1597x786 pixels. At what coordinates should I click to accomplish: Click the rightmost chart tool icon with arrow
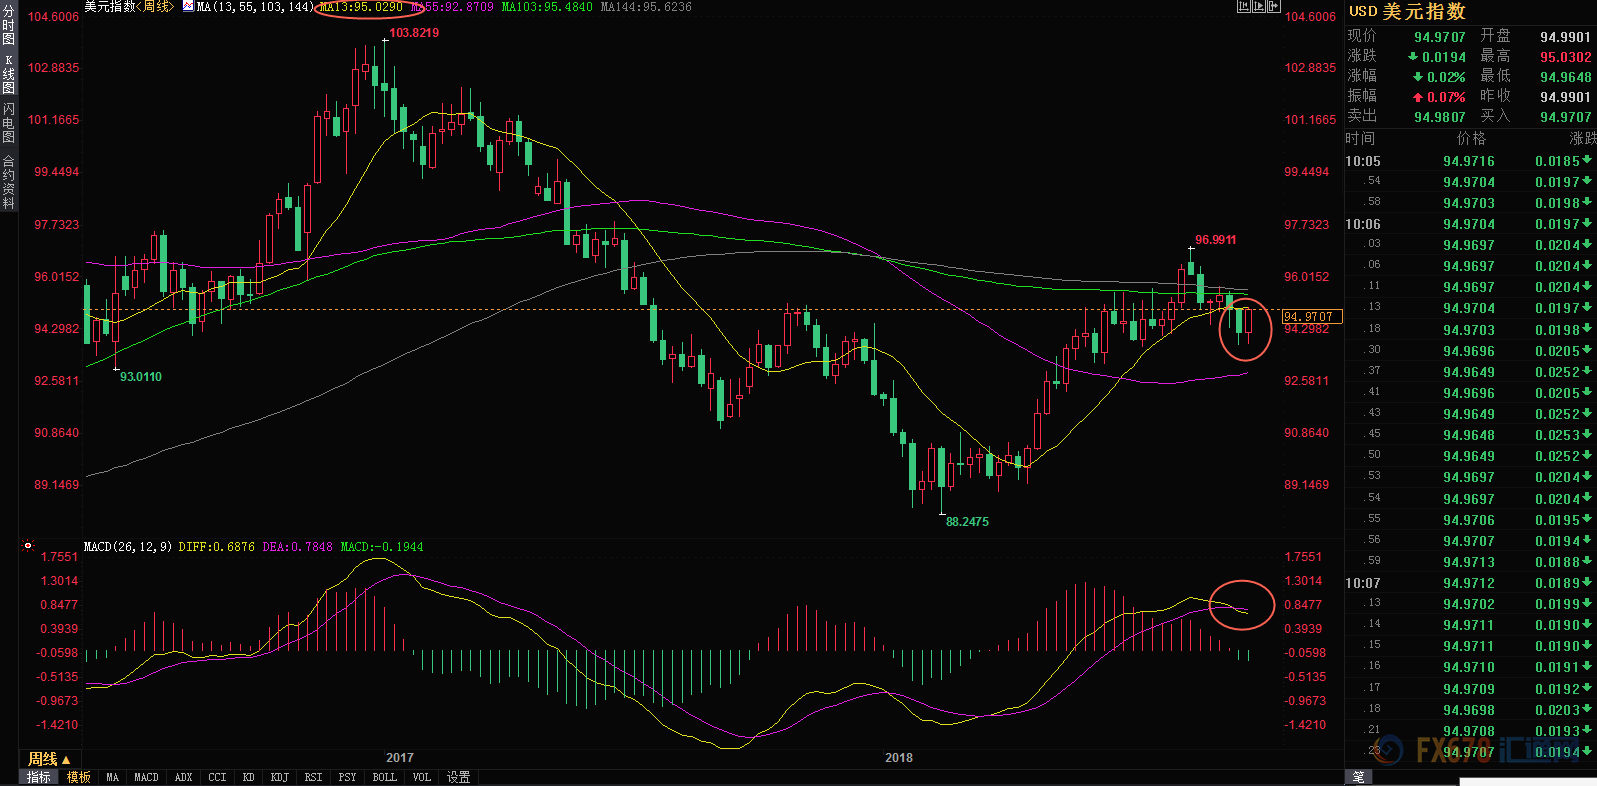point(1274,7)
